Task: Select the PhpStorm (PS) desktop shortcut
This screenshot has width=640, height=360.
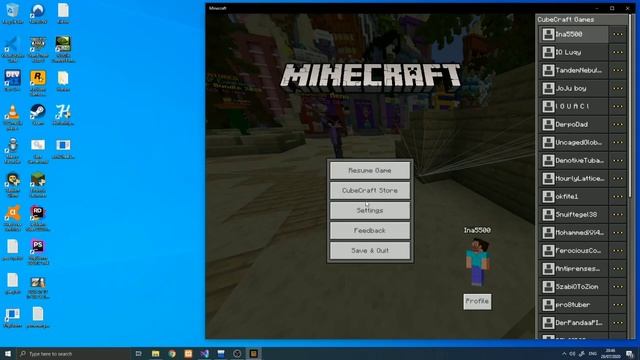Action: [x=38, y=252]
